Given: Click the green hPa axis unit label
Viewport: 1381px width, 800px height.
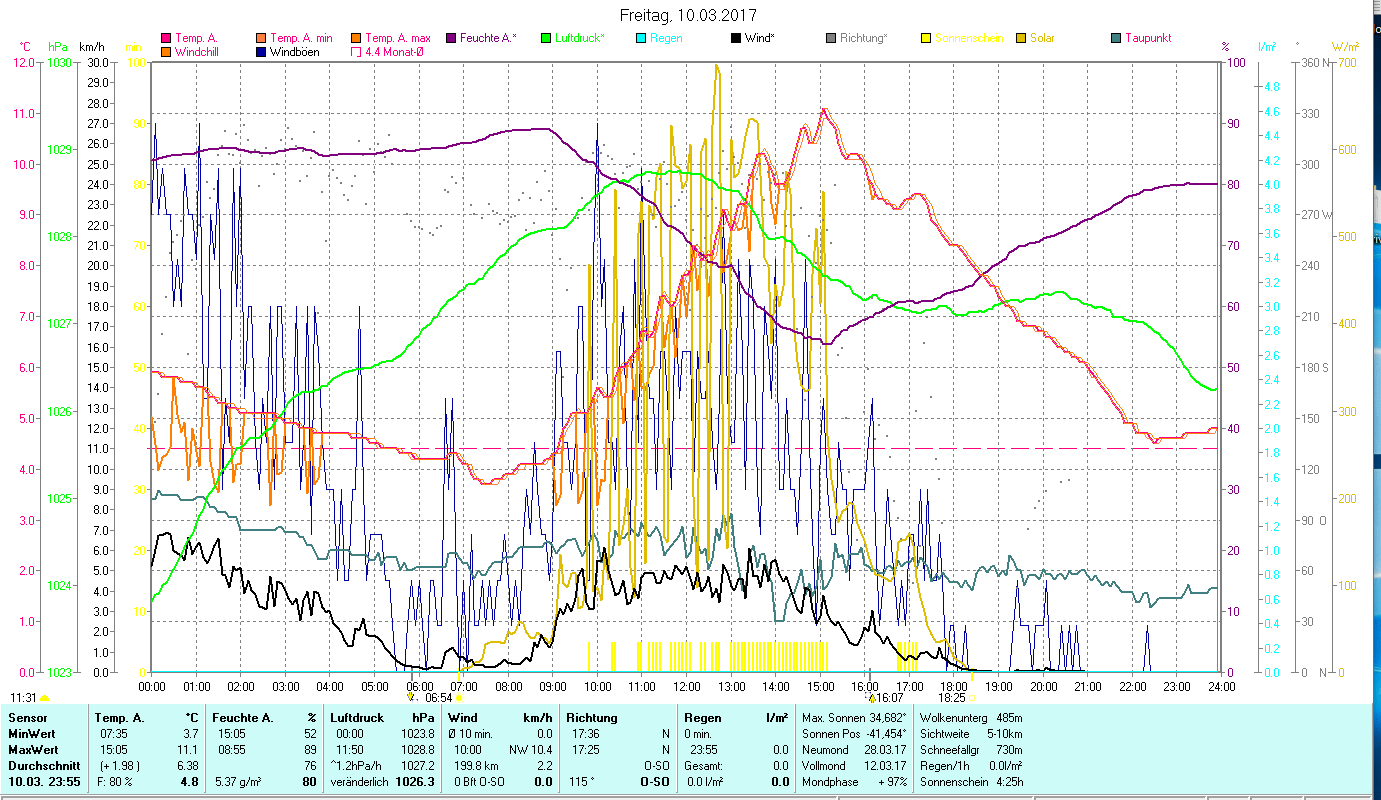Looking at the screenshot, I should [x=58, y=46].
